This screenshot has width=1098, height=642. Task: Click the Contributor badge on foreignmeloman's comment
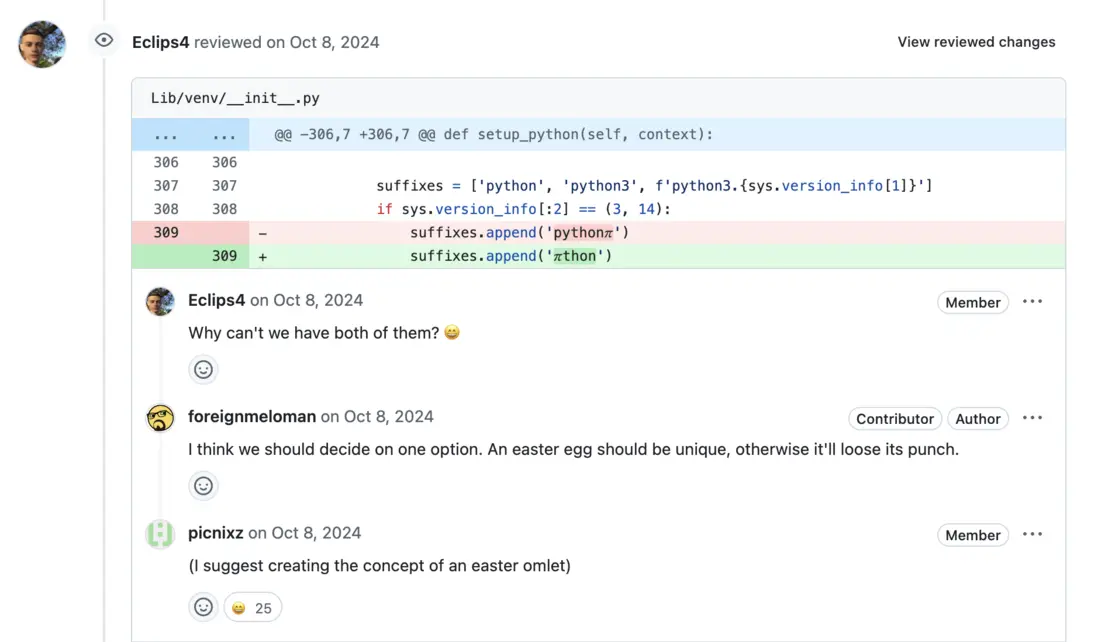coord(894,419)
